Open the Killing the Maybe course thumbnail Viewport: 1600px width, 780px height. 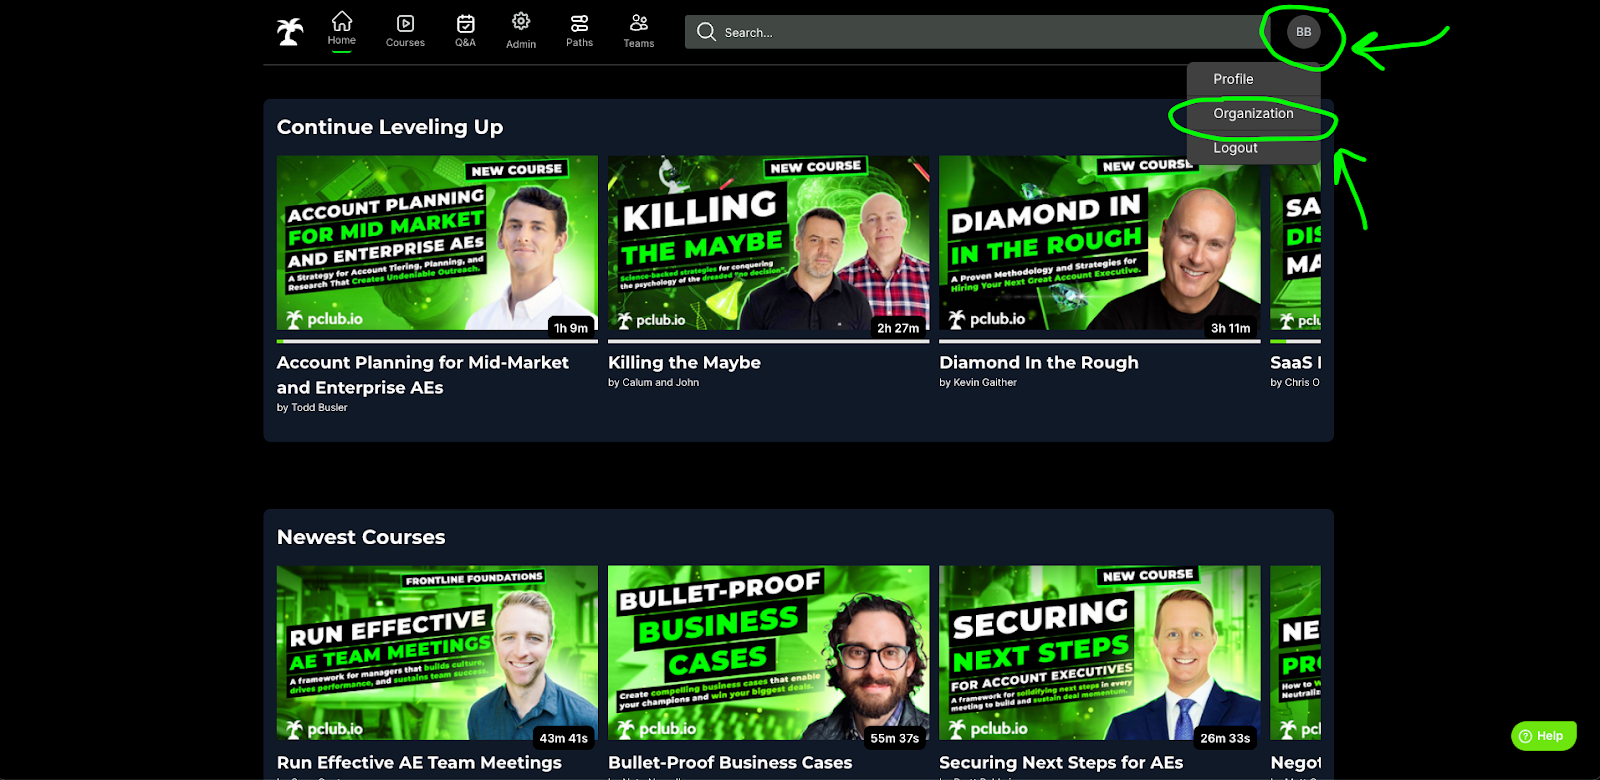pos(768,243)
